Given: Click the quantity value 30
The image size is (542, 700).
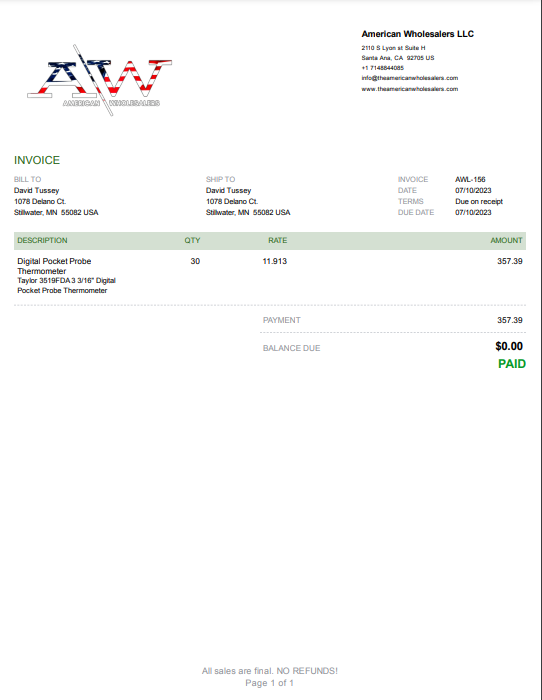Looking at the screenshot, I should (x=195, y=261).
